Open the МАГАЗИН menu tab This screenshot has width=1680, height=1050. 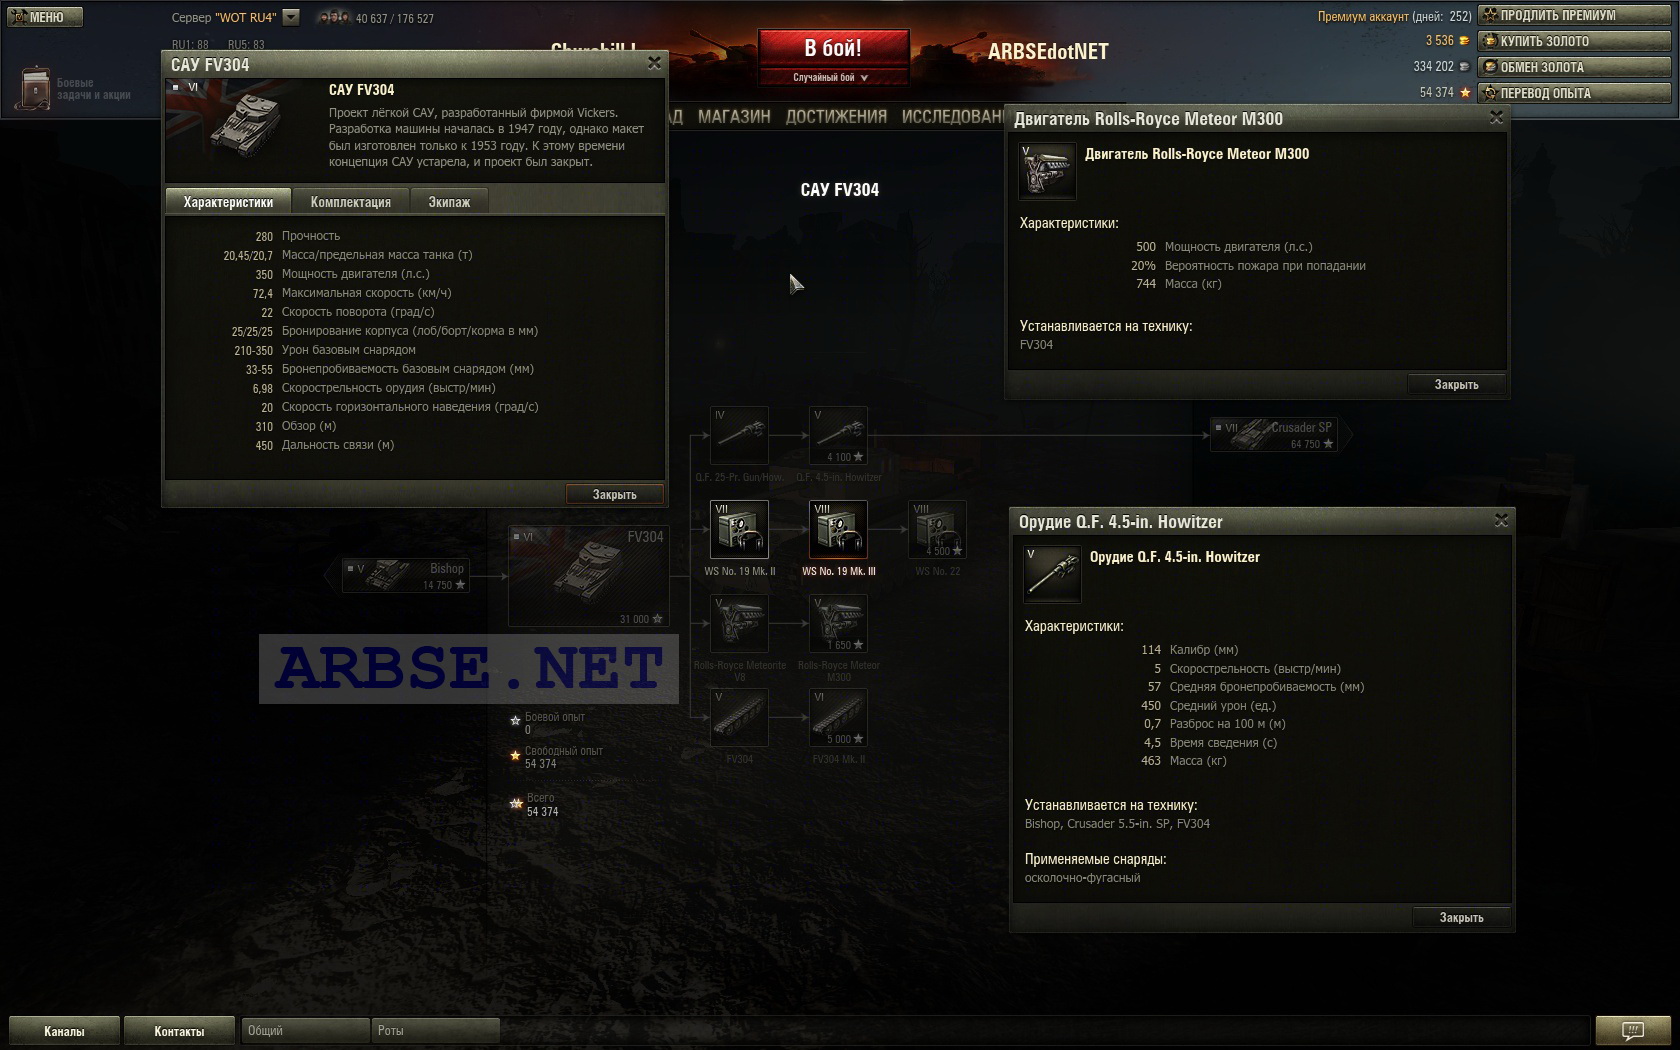click(x=734, y=116)
